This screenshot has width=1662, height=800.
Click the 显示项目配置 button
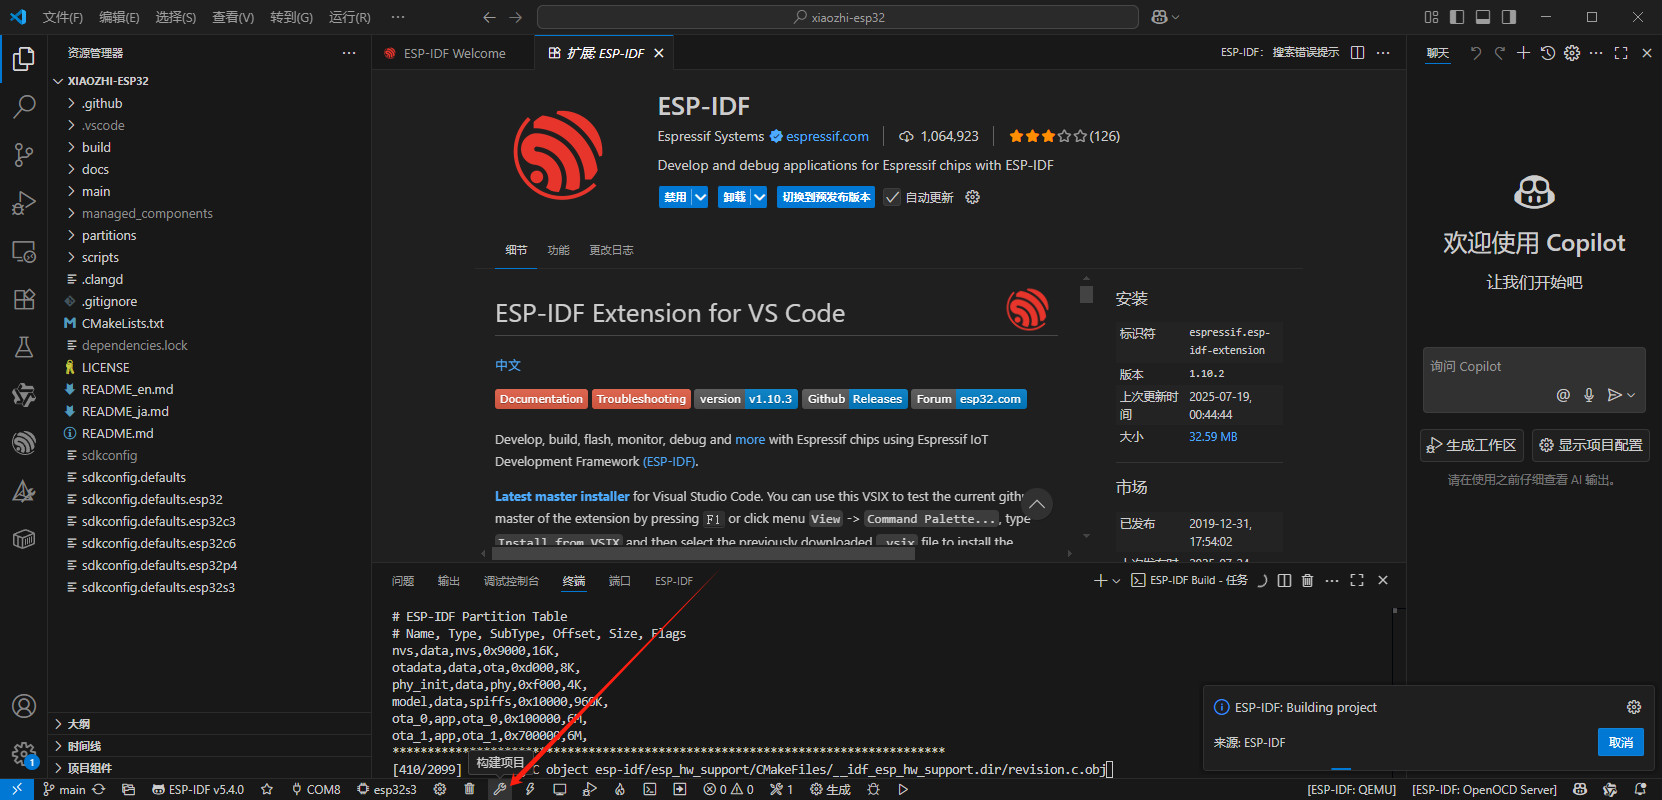pos(1591,445)
